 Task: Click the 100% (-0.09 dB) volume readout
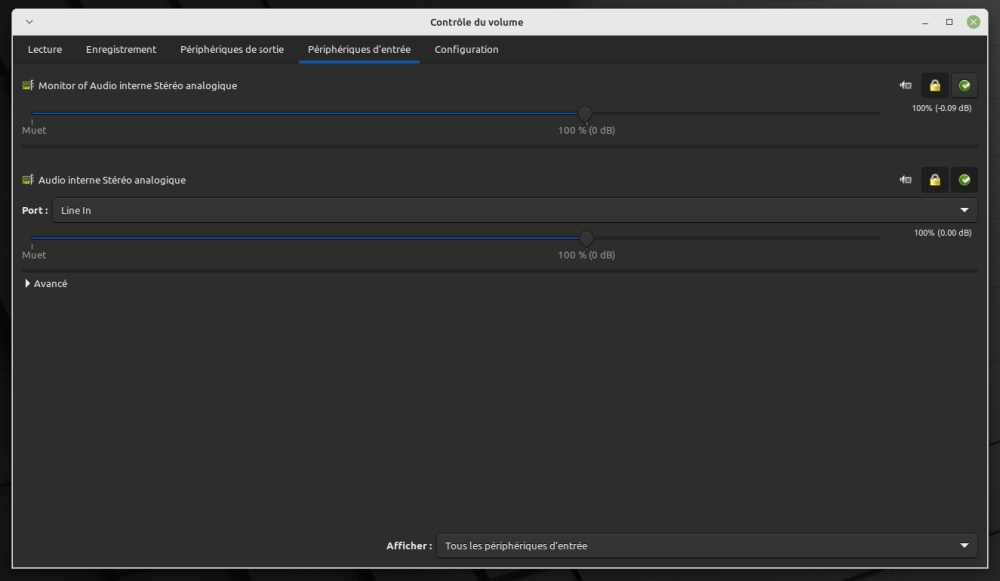click(x=942, y=108)
